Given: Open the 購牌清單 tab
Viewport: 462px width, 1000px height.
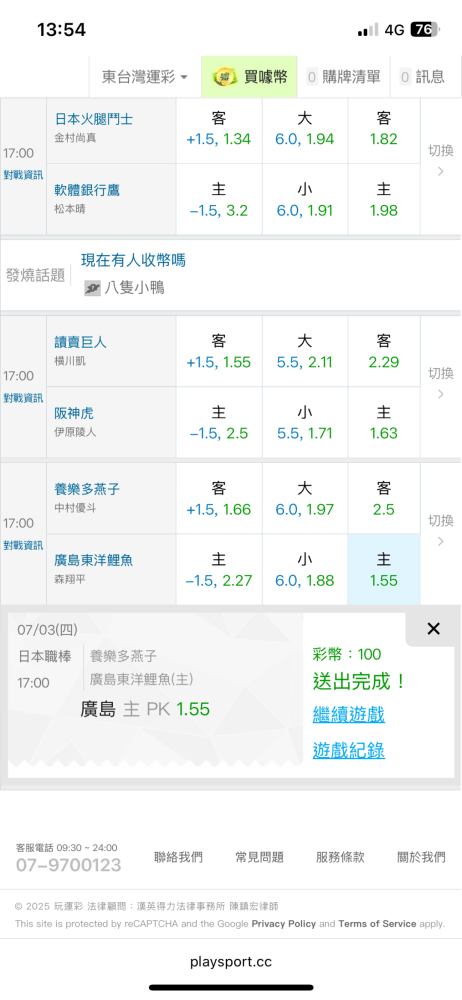Looking at the screenshot, I should pyautogui.click(x=344, y=77).
